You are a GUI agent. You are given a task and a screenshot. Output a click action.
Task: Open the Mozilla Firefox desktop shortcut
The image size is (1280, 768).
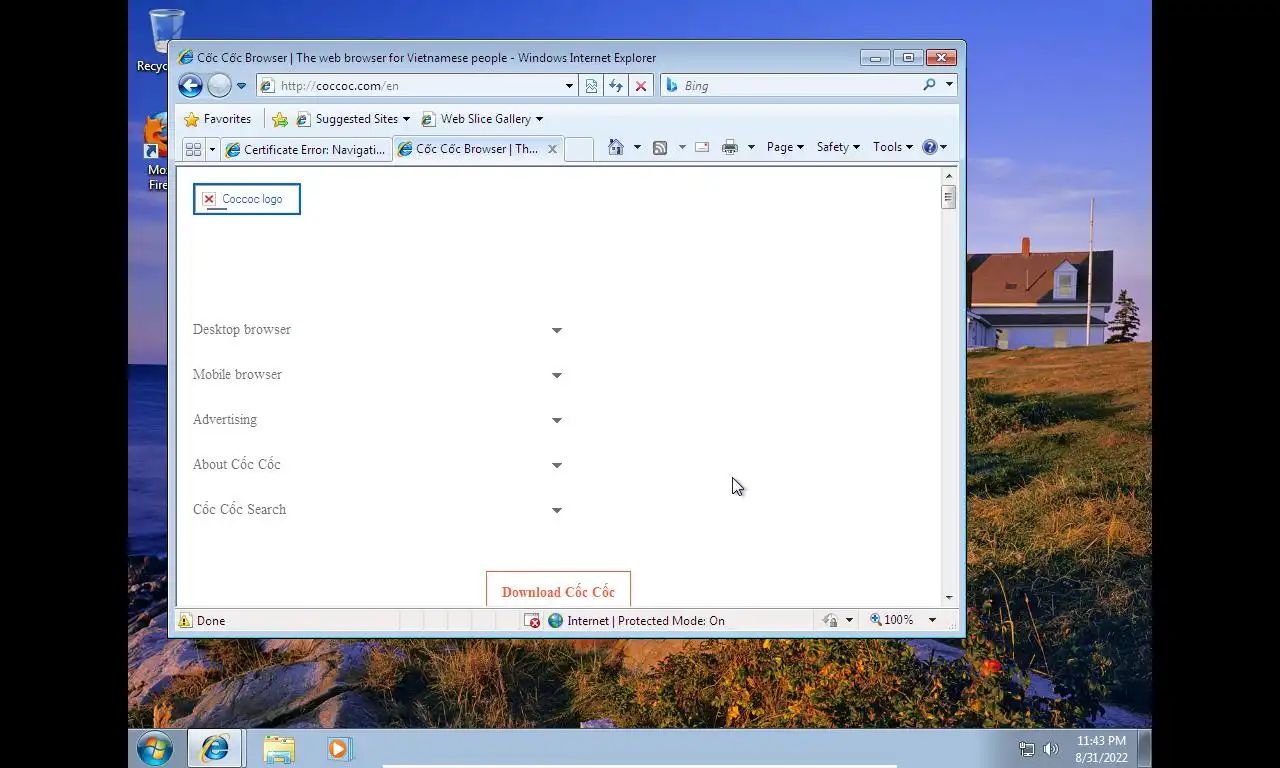point(158,152)
